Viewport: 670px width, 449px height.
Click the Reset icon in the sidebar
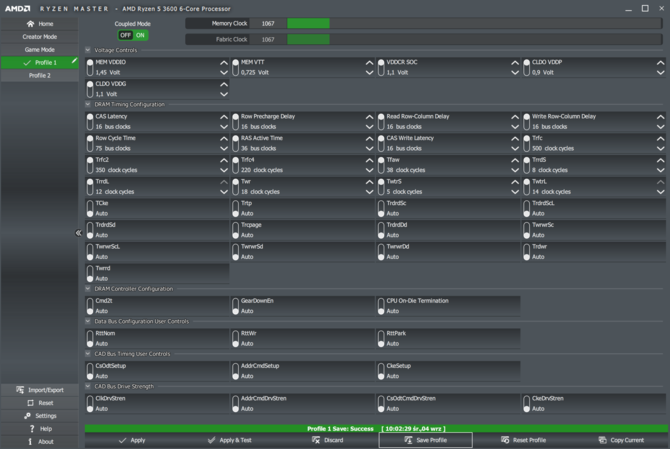click(x=30, y=403)
